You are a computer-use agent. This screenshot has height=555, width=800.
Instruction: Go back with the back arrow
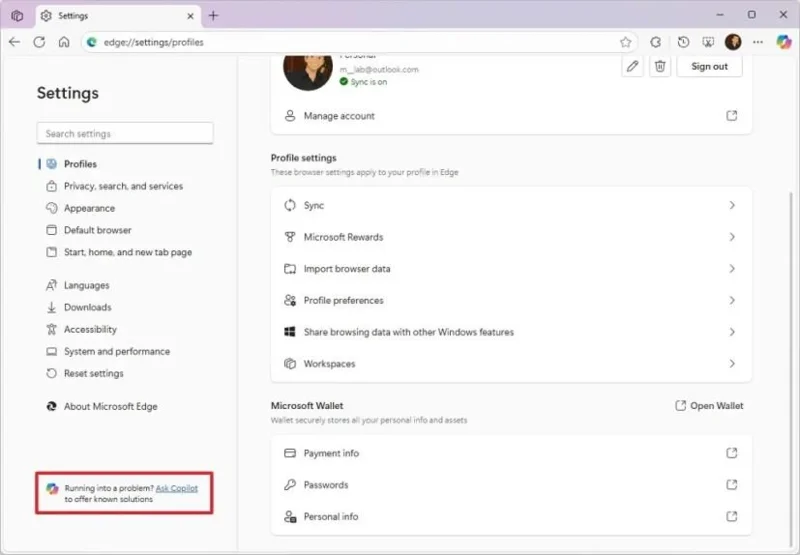(x=14, y=42)
